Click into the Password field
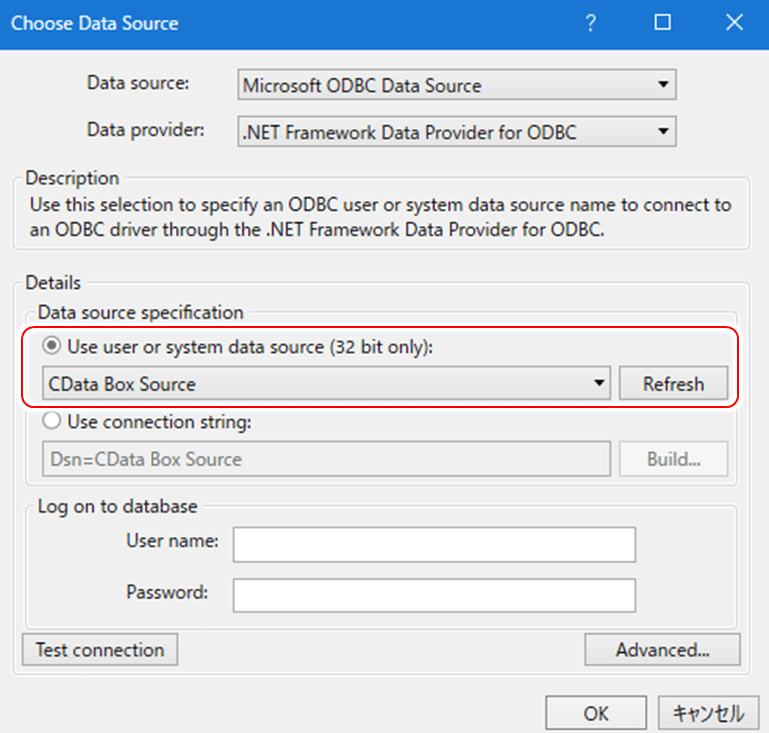Image resolution: width=769 pixels, height=733 pixels. pyautogui.click(x=434, y=594)
